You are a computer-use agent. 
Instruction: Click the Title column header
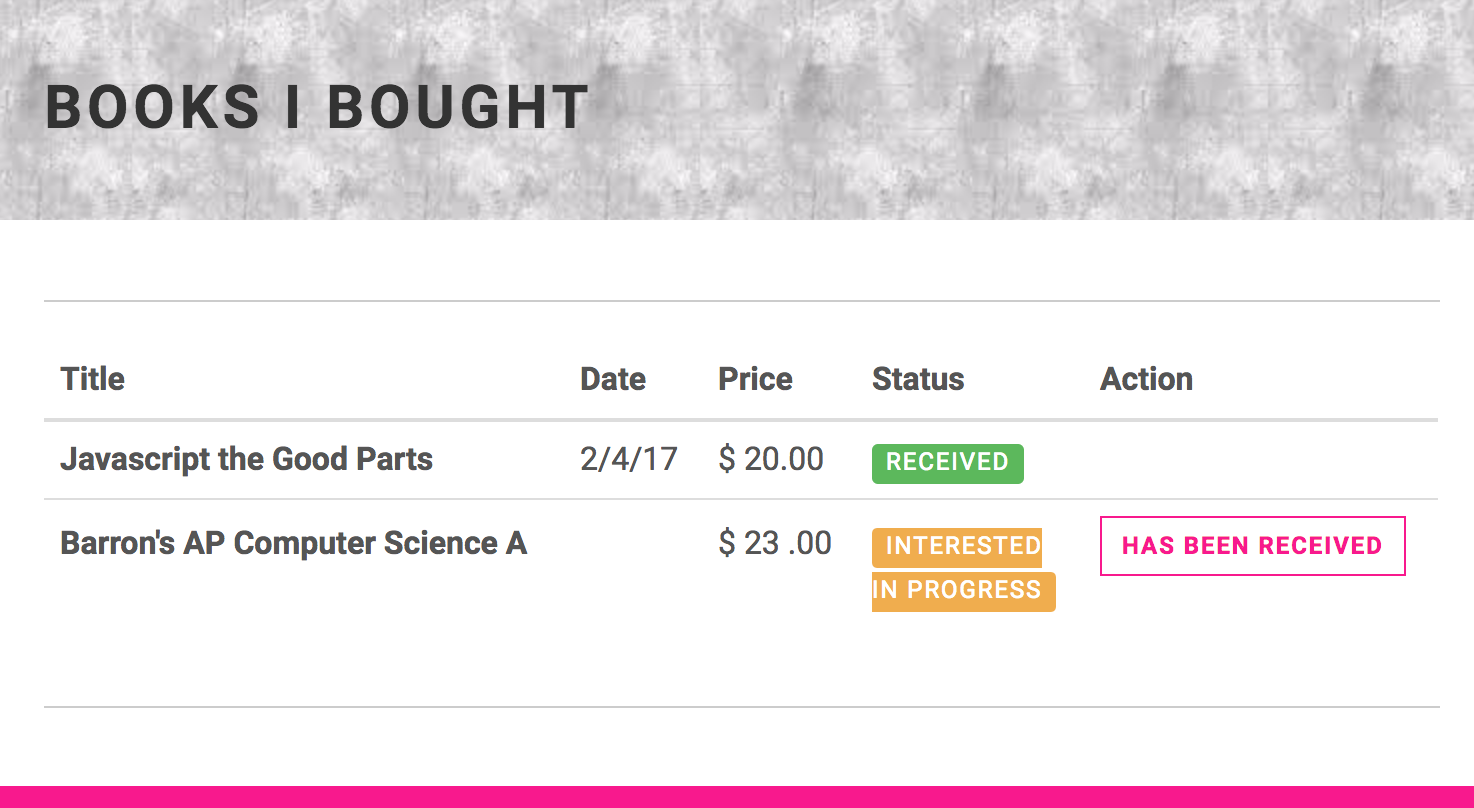click(x=92, y=379)
